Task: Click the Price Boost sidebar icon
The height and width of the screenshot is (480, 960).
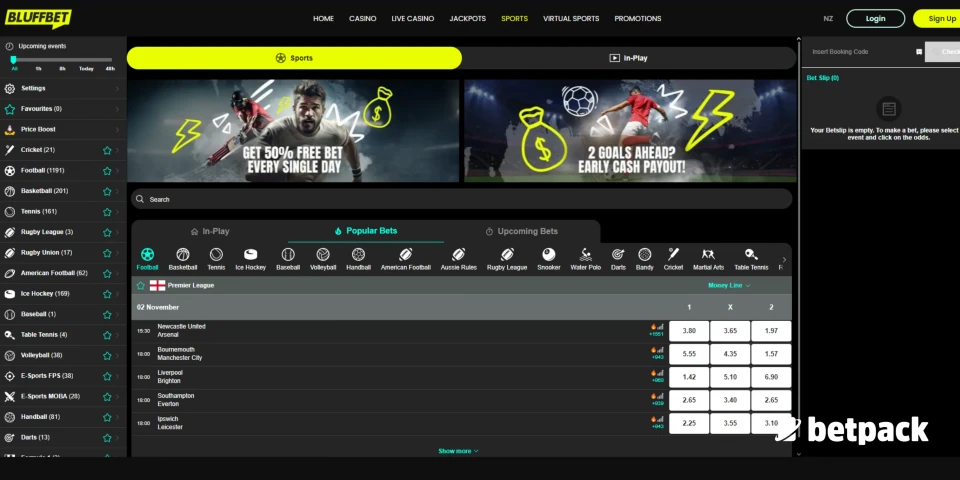Action: click(10, 129)
